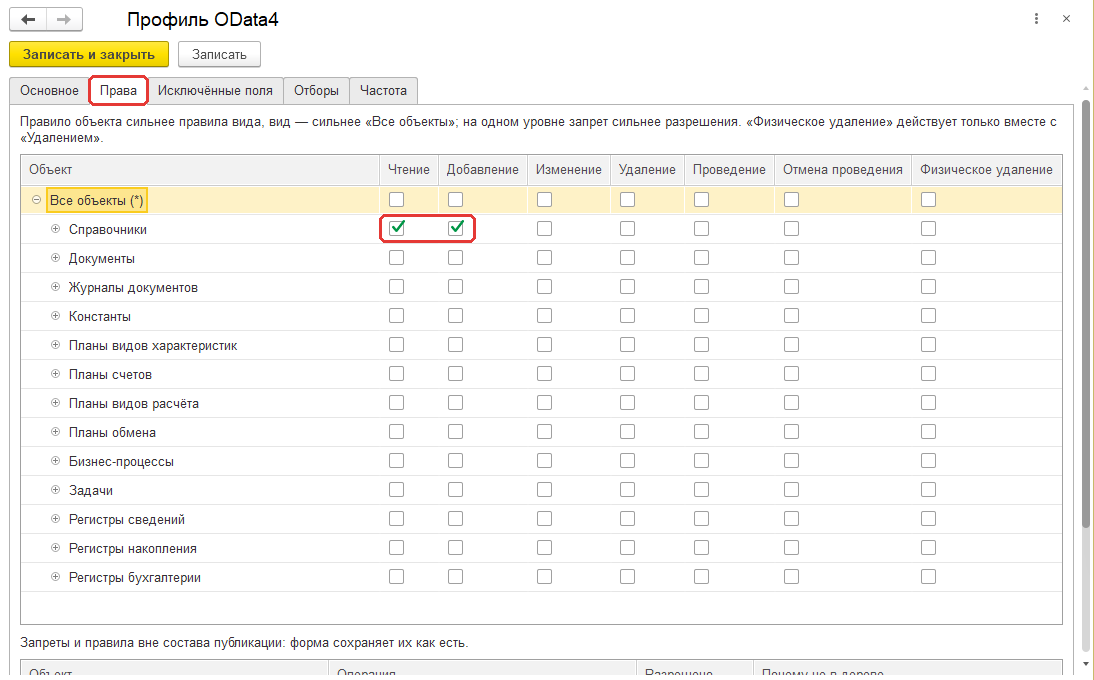This screenshot has width=1094, height=680.
Task: Open the three-dot more actions menu
Action: pyautogui.click(x=1036, y=19)
